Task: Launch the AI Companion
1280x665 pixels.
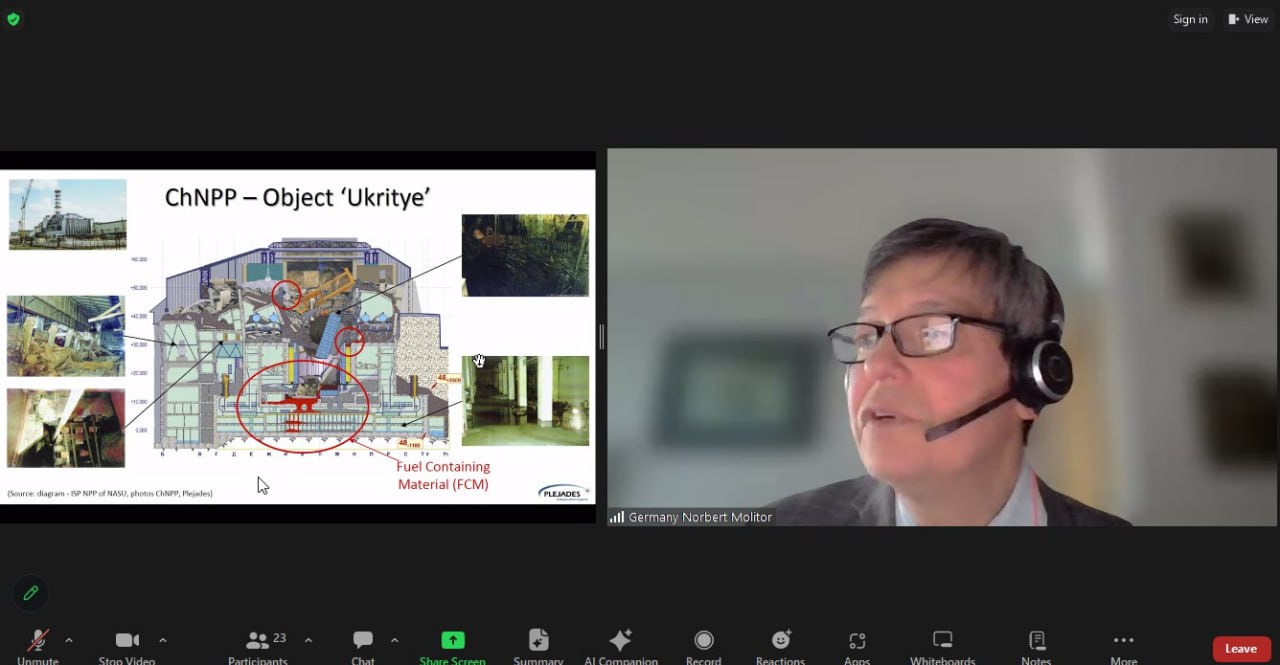Action: pyautogui.click(x=621, y=642)
